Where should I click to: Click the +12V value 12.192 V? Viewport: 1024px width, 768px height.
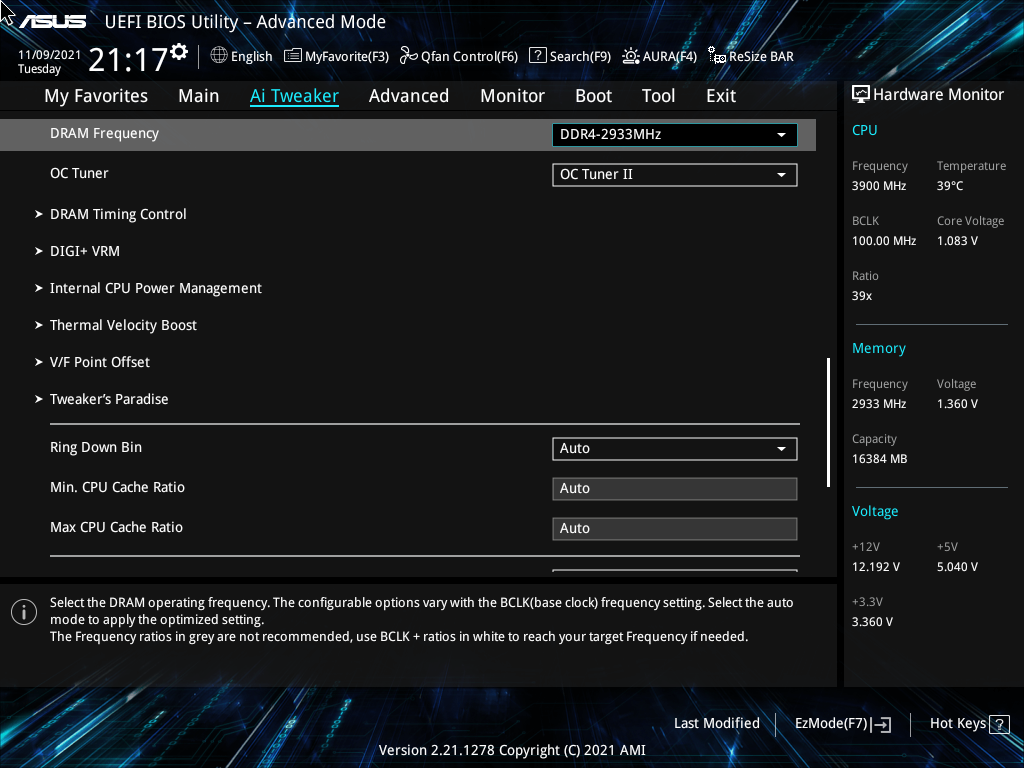pyautogui.click(x=876, y=567)
